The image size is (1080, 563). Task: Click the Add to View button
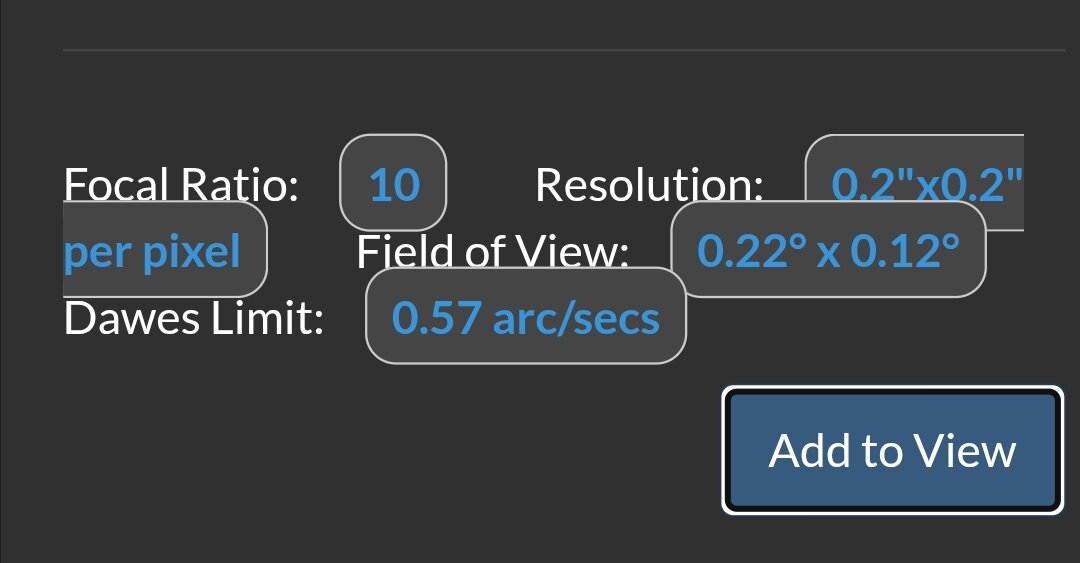(892, 451)
